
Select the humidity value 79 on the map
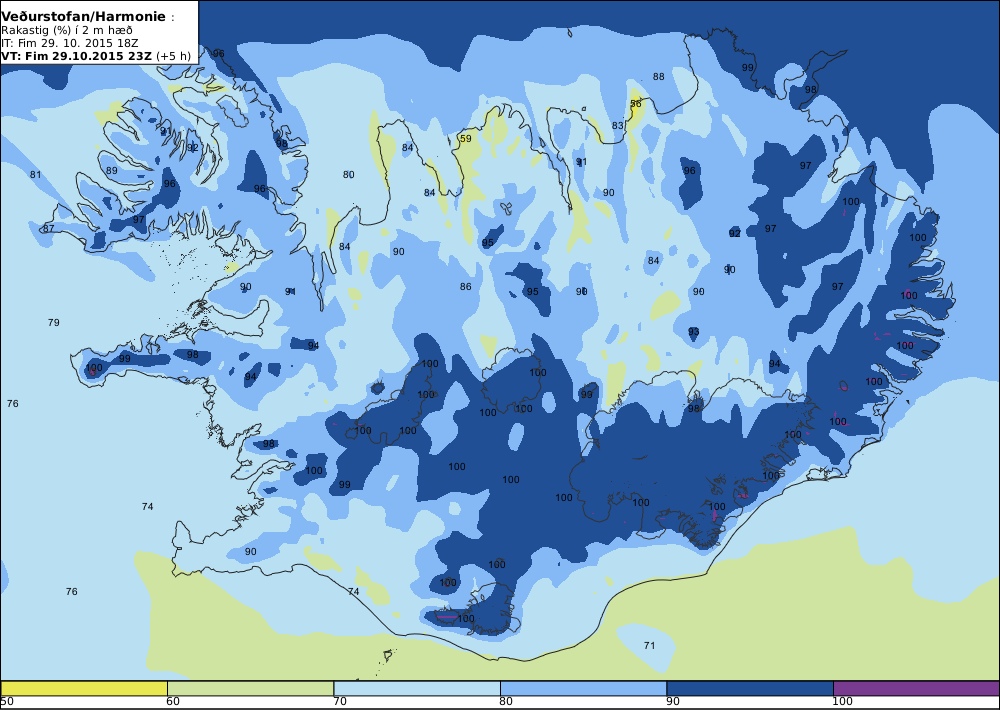click(x=54, y=322)
